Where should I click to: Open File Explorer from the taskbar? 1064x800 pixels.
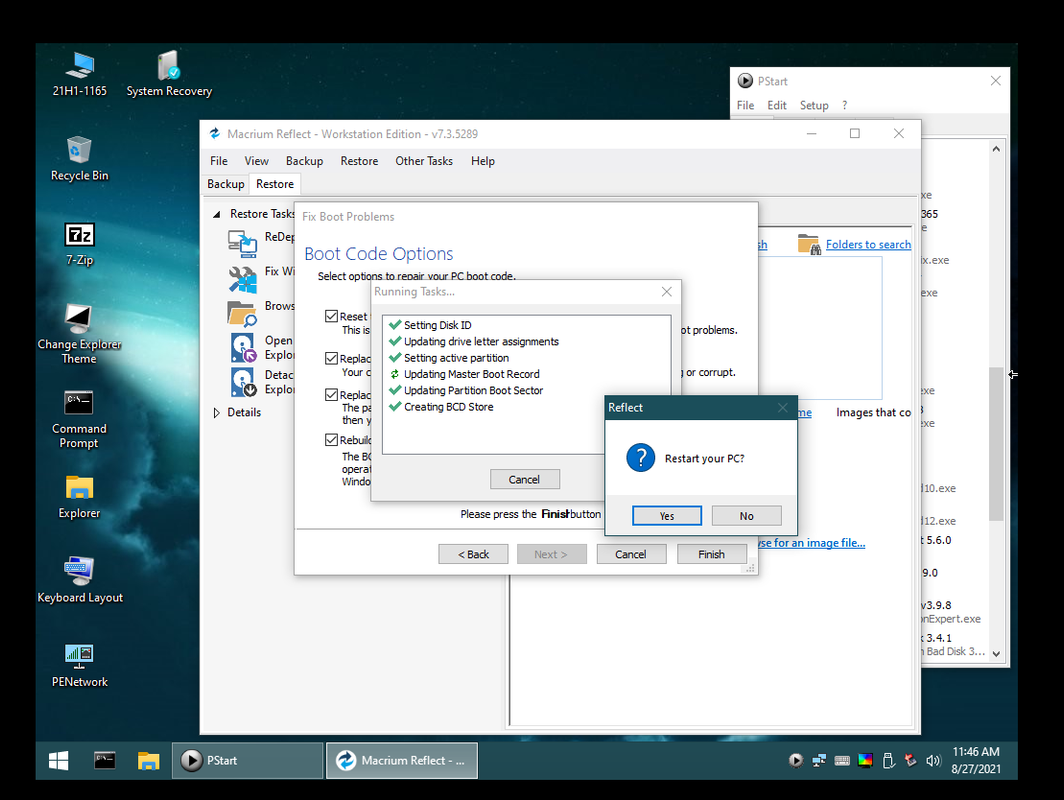(x=148, y=760)
